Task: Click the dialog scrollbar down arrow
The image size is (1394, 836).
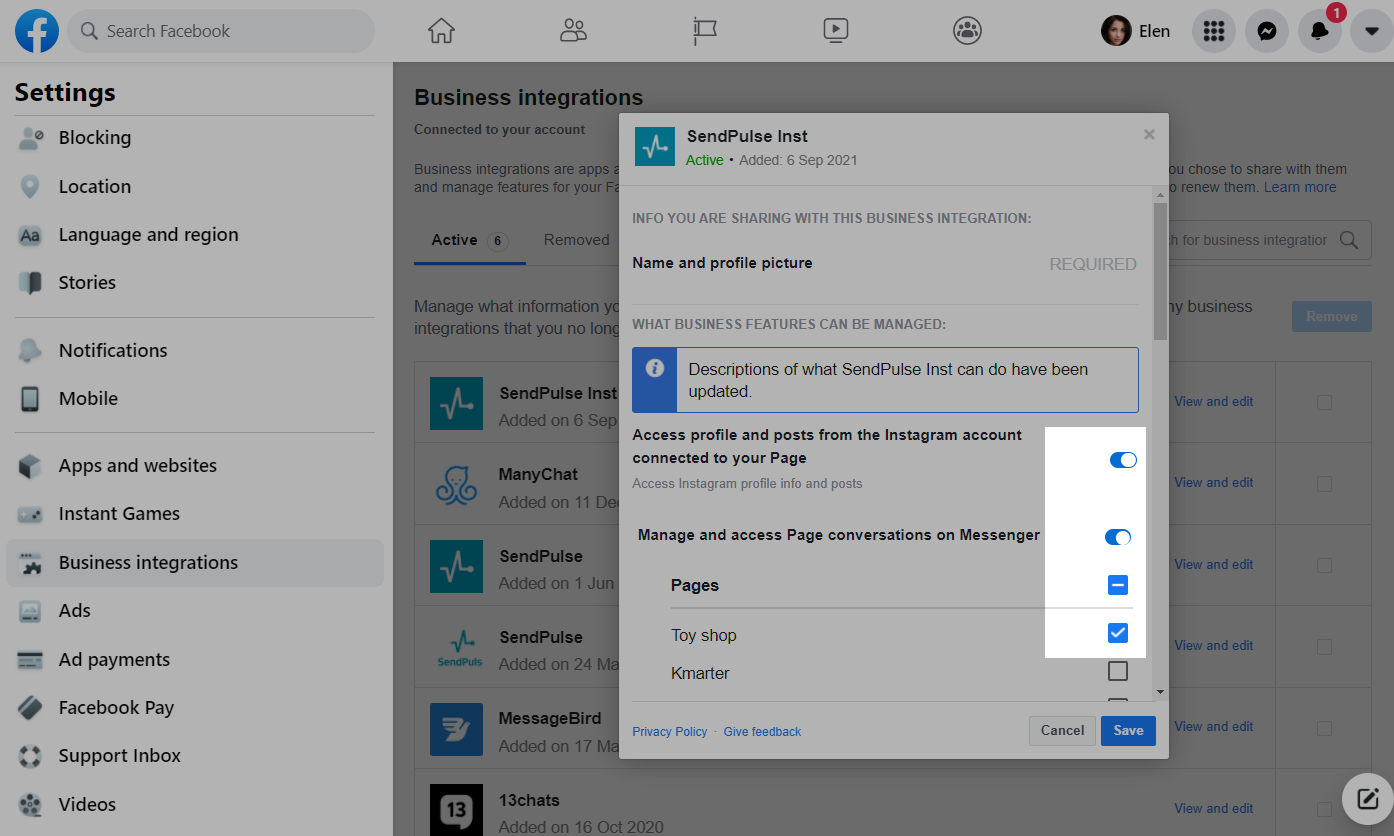Action: point(1160,691)
